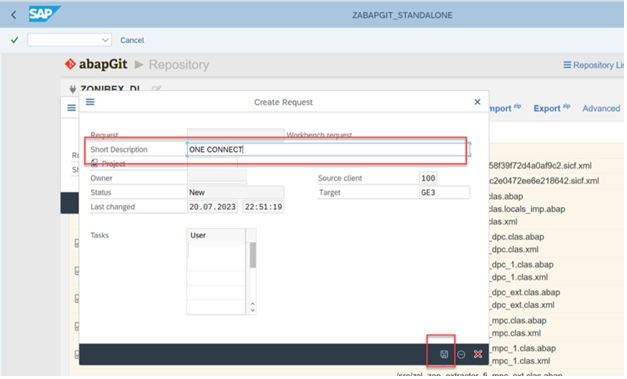This screenshot has width=627, height=379.
Task: Click the _mpc.clas.xml file entry
Action: [515, 333]
